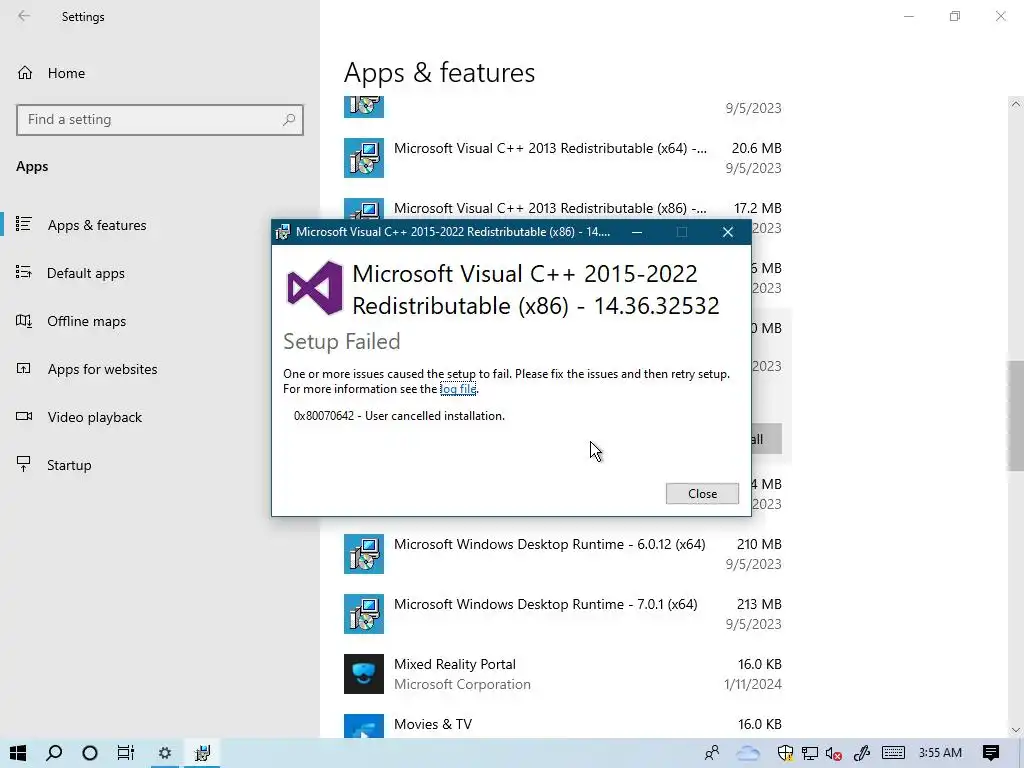1024x768 pixels.
Task: Click the Default apps icon in sidebar
Action: click(24, 272)
